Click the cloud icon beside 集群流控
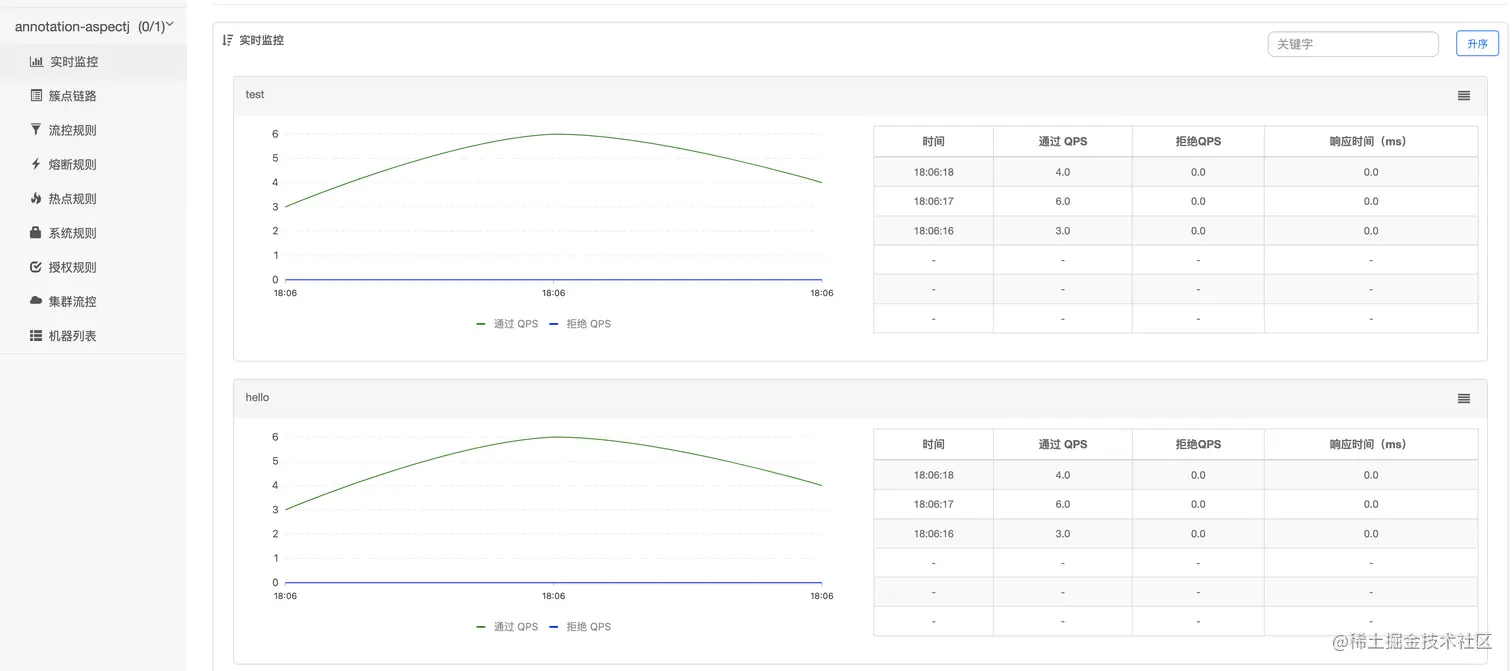This screenshot has height=671, width=1512. tap(36, 301)
